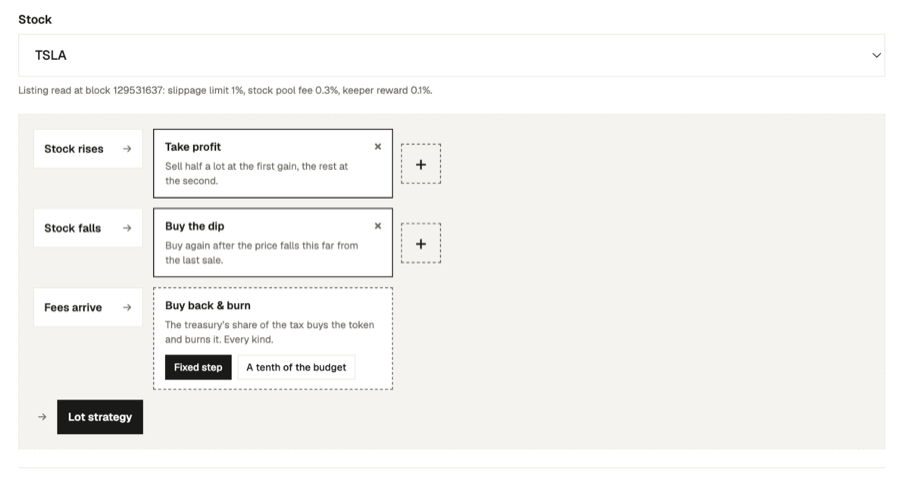The image size is (900, 479).
Task: Click the 'treasury's share of the tax' description
Action: point(270,332)
